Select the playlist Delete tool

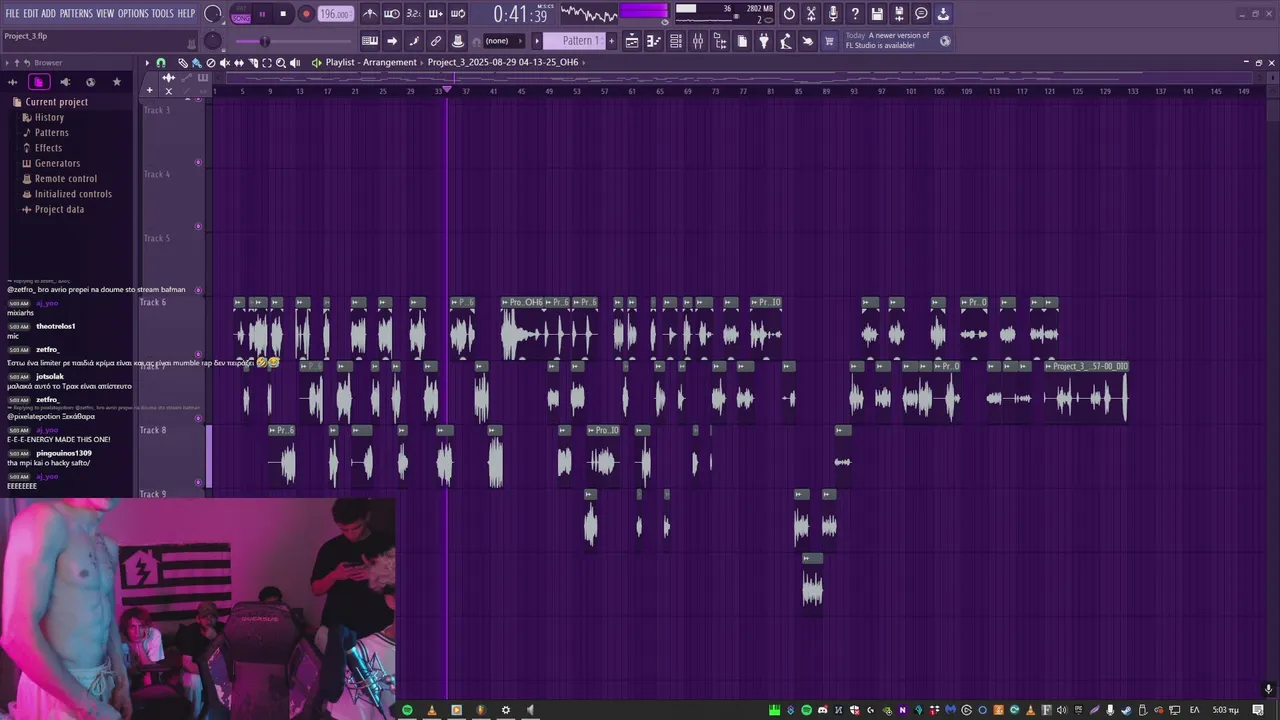211,63
